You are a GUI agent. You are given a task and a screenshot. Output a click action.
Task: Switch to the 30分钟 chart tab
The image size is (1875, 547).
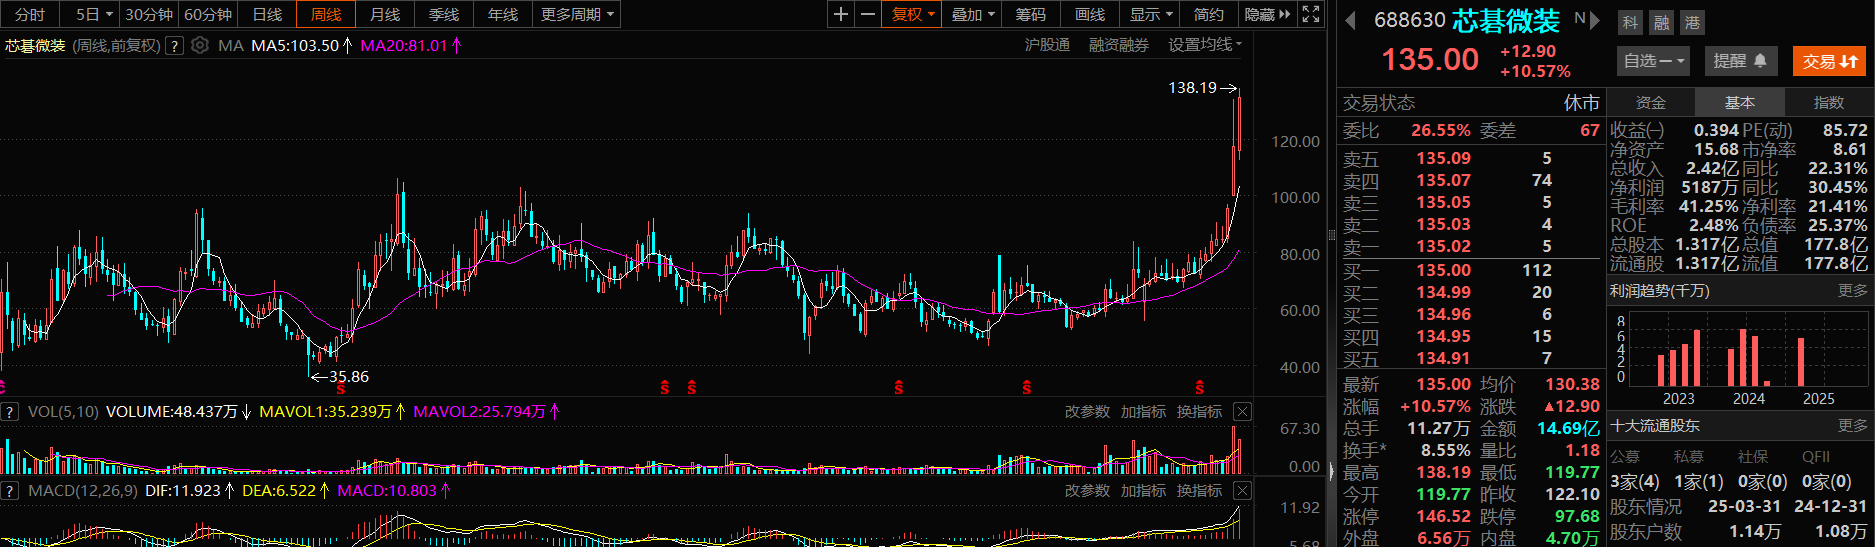[x=149, y=14]
